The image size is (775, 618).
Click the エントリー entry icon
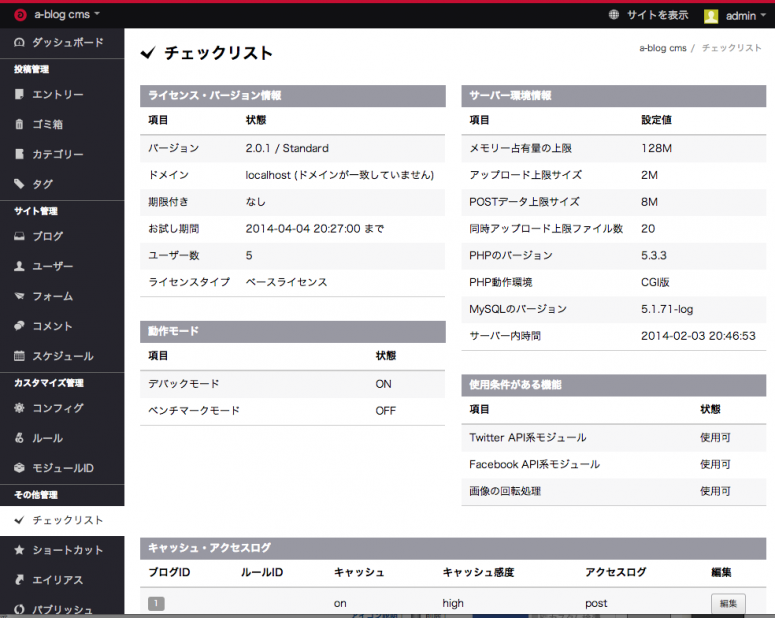(x=19, y=95)
